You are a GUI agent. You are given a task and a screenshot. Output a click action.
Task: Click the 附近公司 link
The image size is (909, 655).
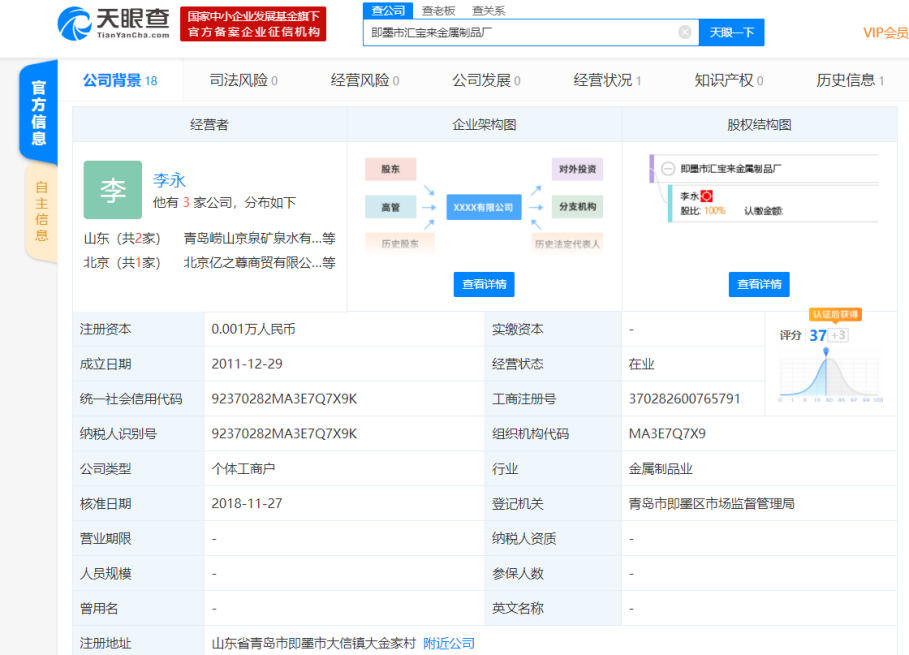coord(449,643)
